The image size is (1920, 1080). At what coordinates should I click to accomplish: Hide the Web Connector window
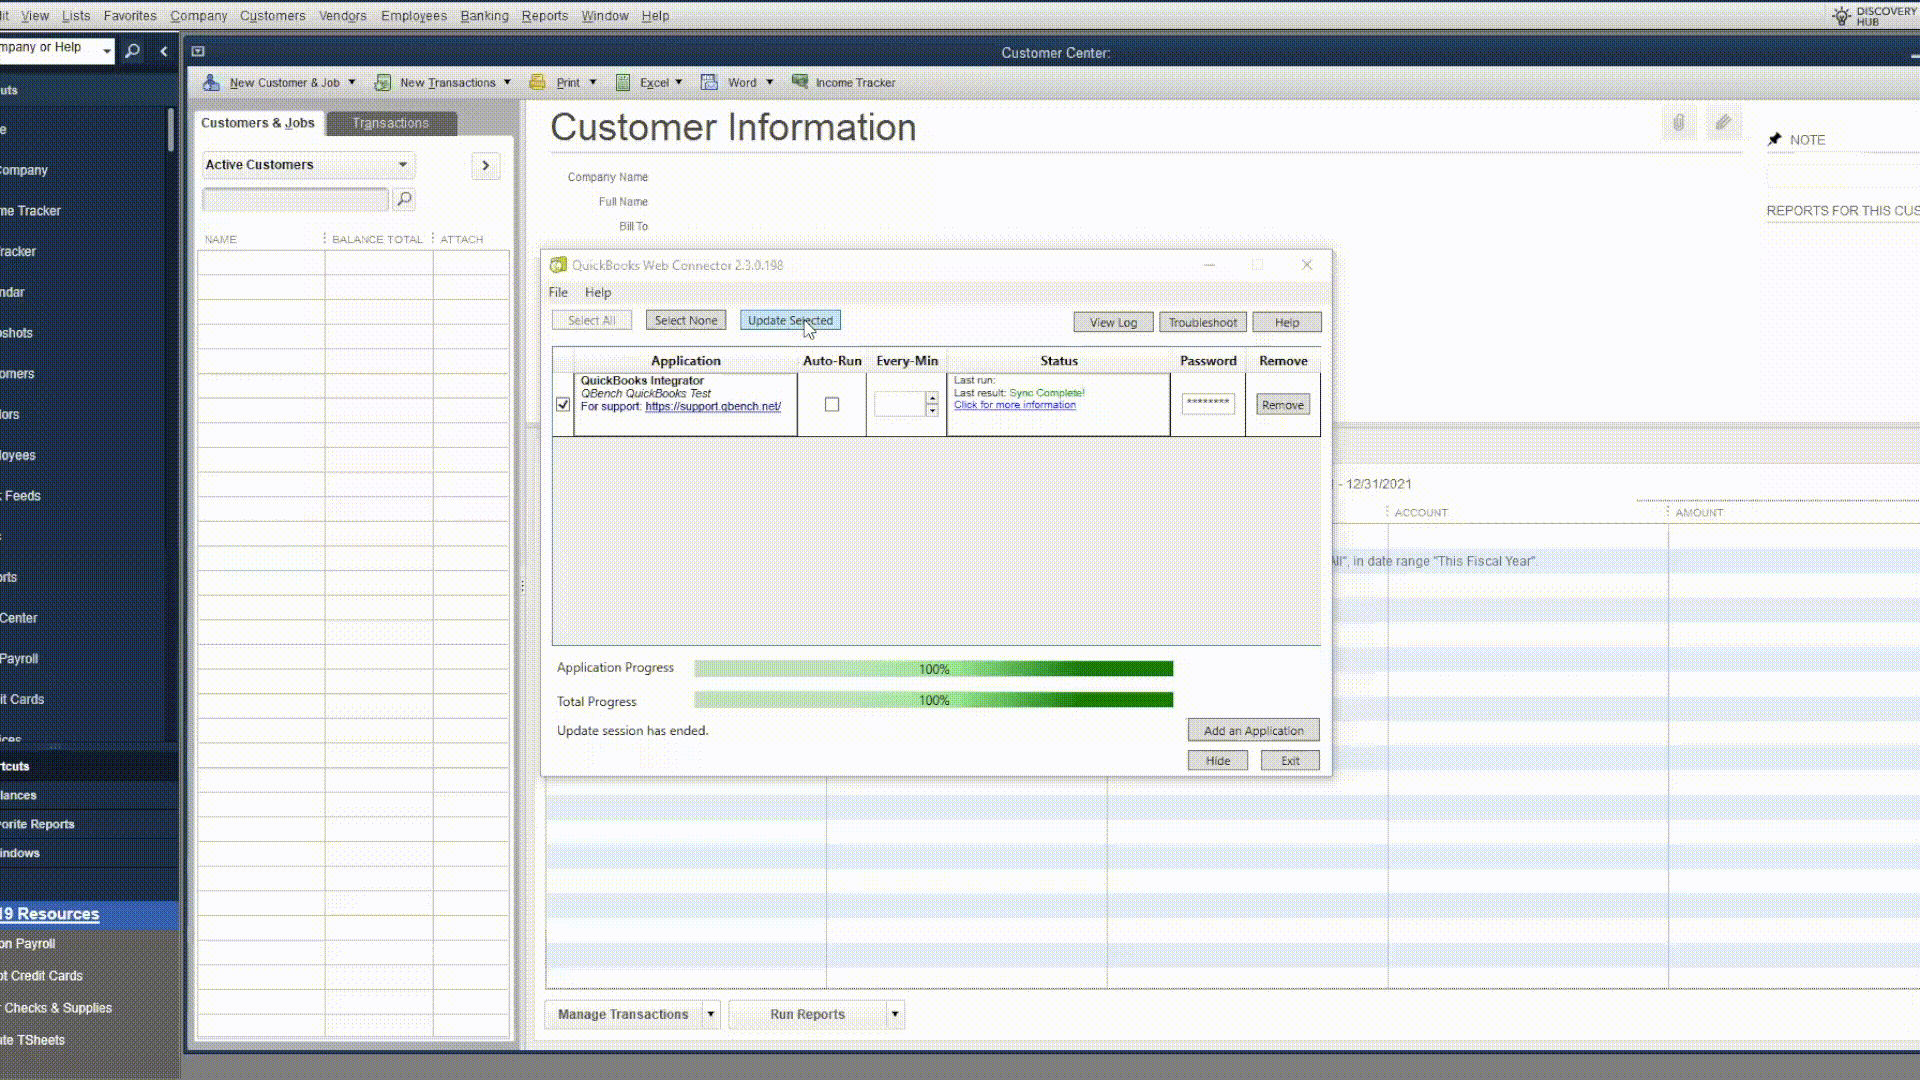[1218, 761]
